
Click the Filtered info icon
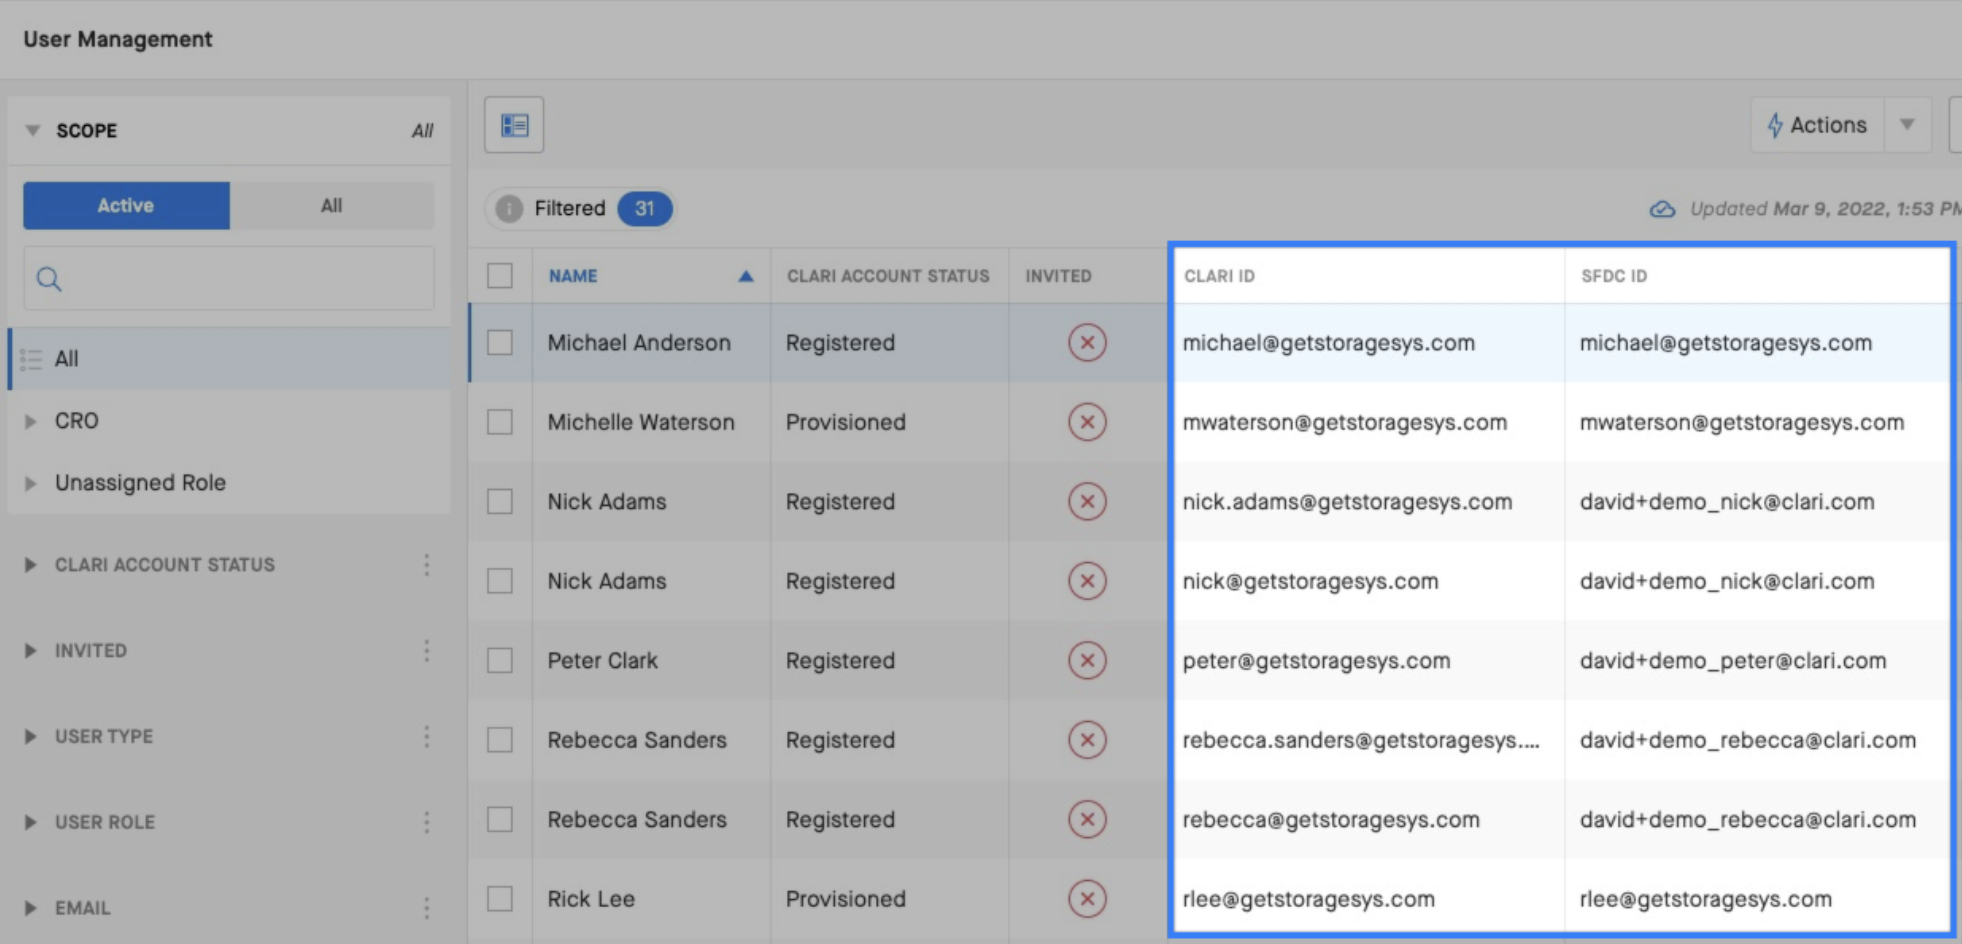509,208
